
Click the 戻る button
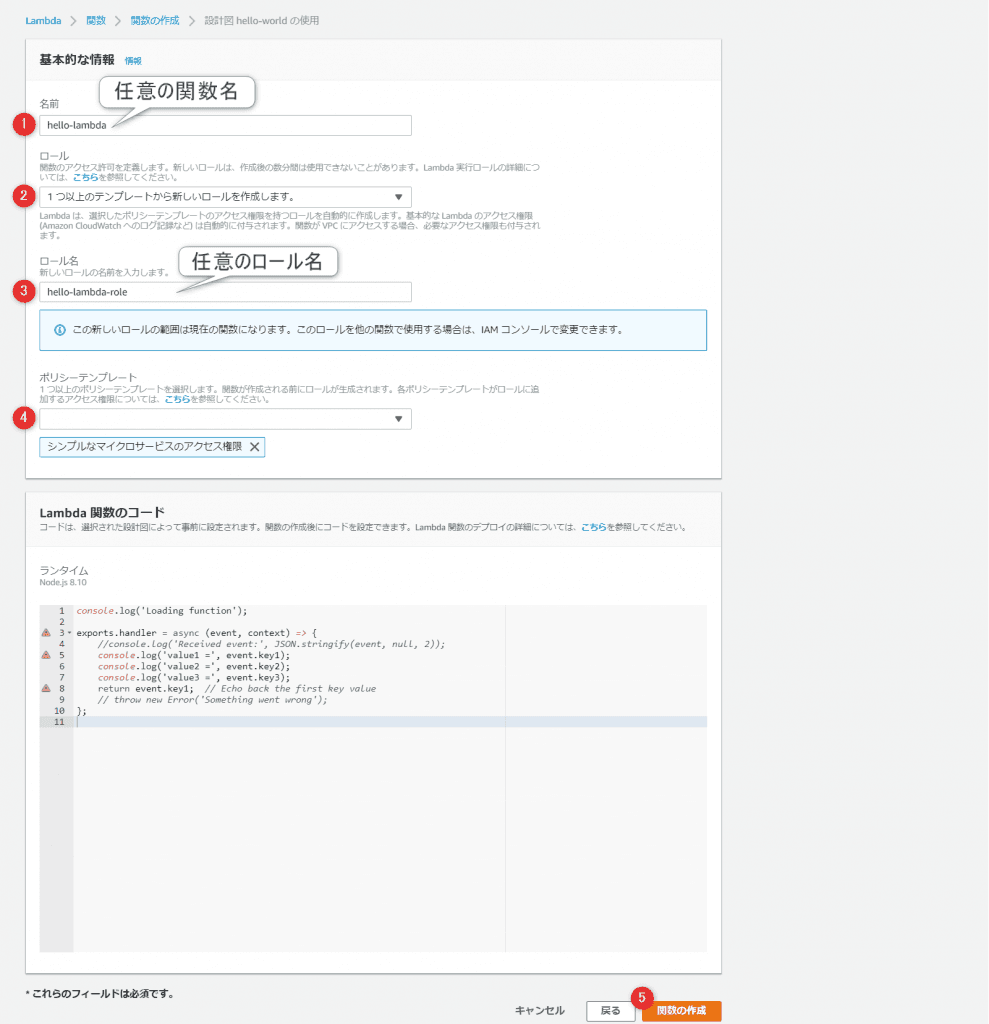click(x=610, y=1011)
